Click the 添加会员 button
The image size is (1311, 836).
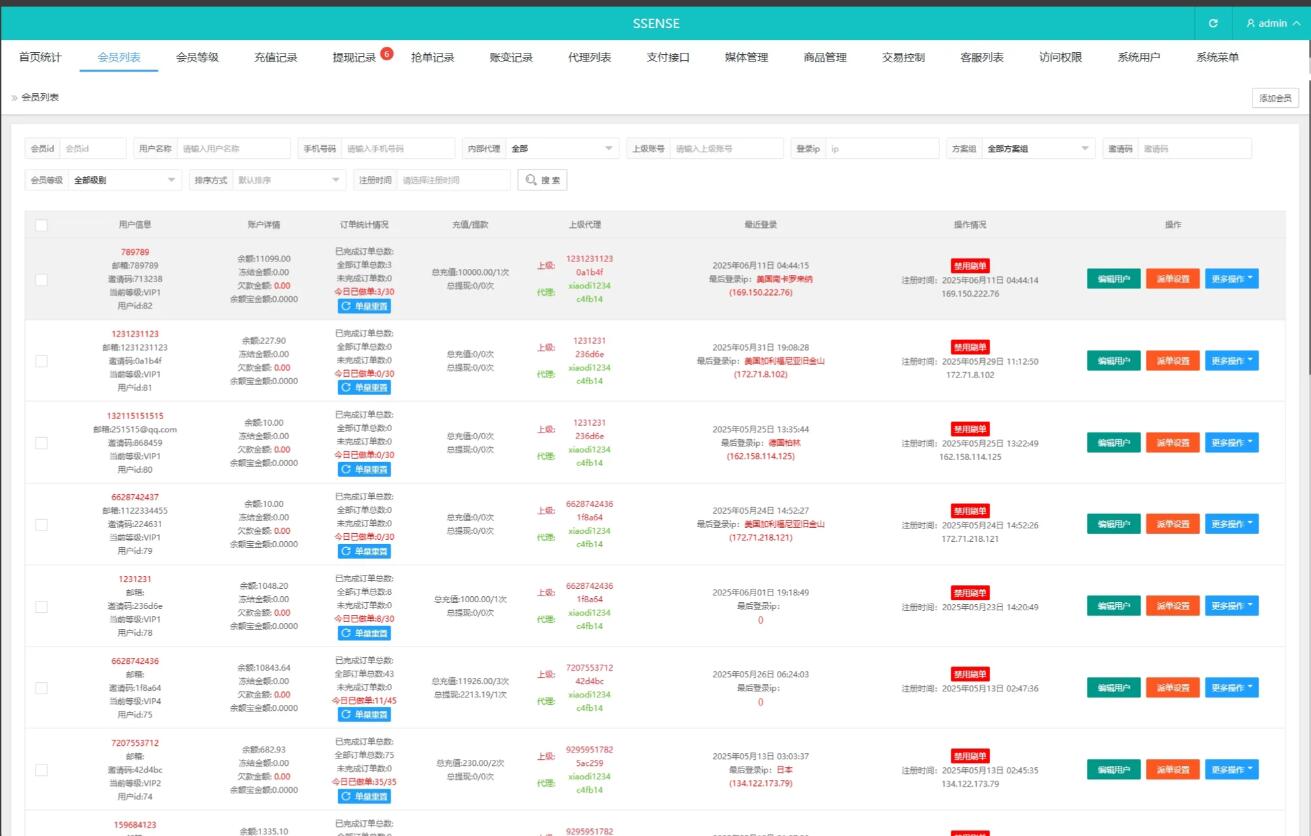[1275, 98]
